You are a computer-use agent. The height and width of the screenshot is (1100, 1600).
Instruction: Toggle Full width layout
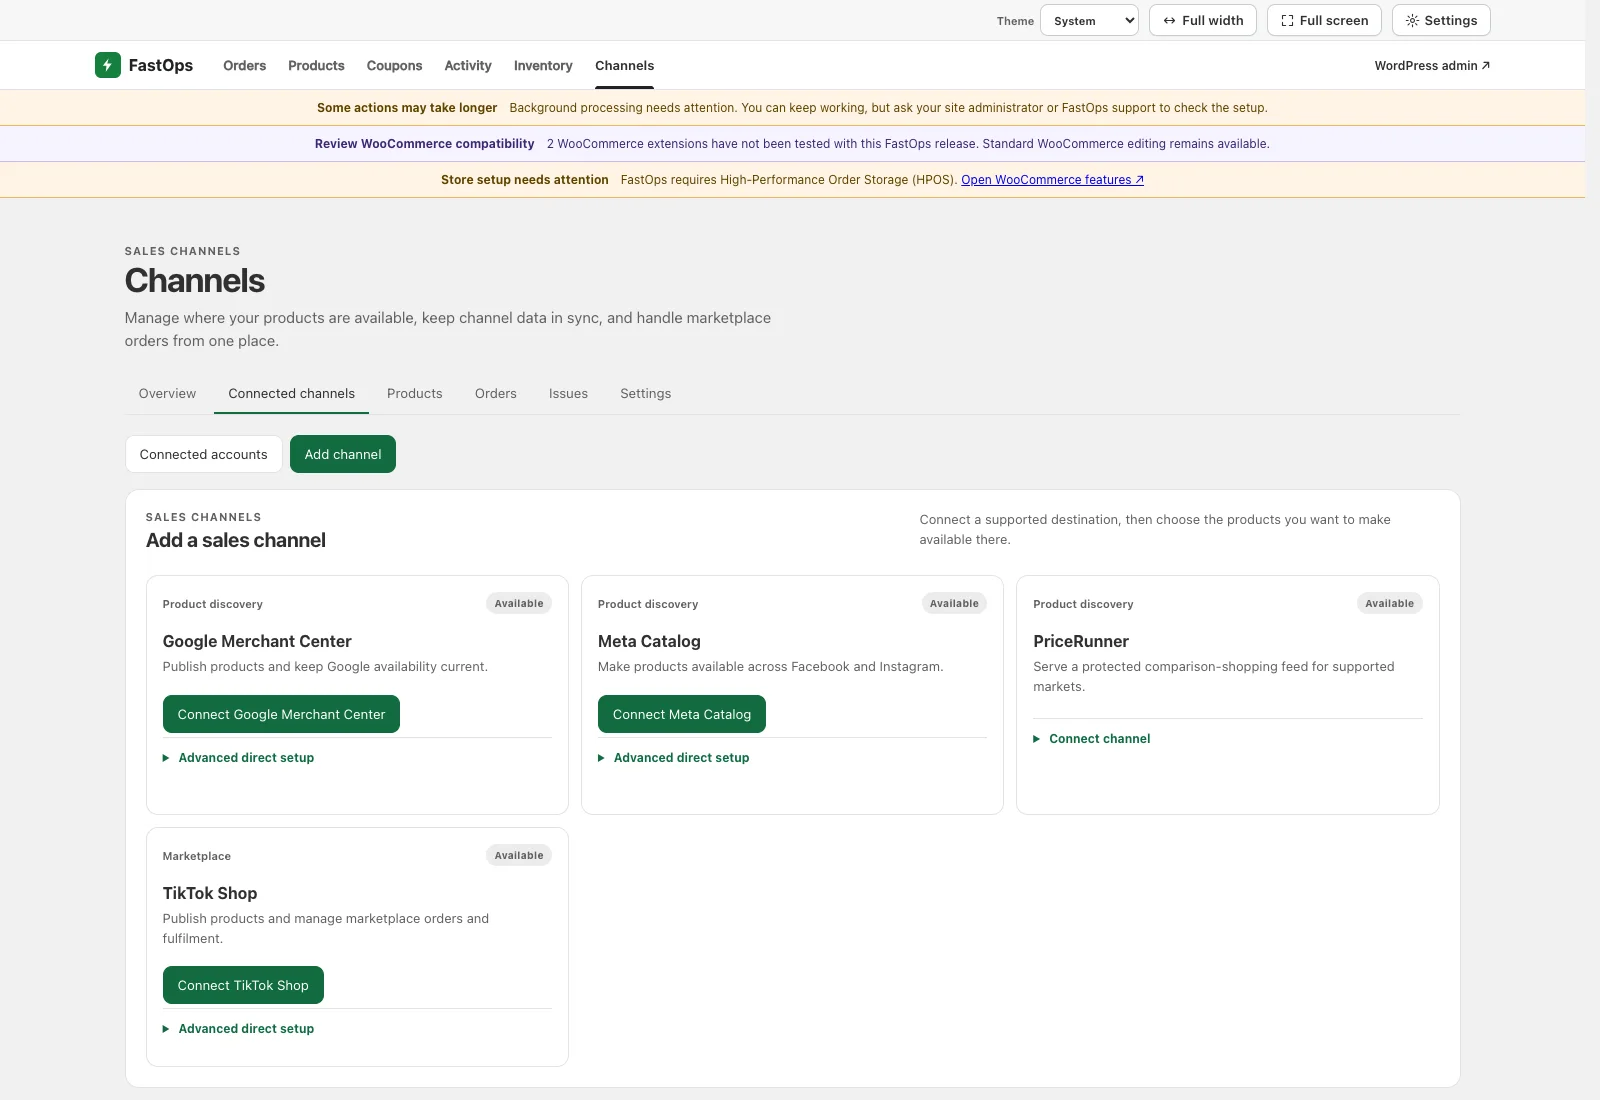(1203, 20)
